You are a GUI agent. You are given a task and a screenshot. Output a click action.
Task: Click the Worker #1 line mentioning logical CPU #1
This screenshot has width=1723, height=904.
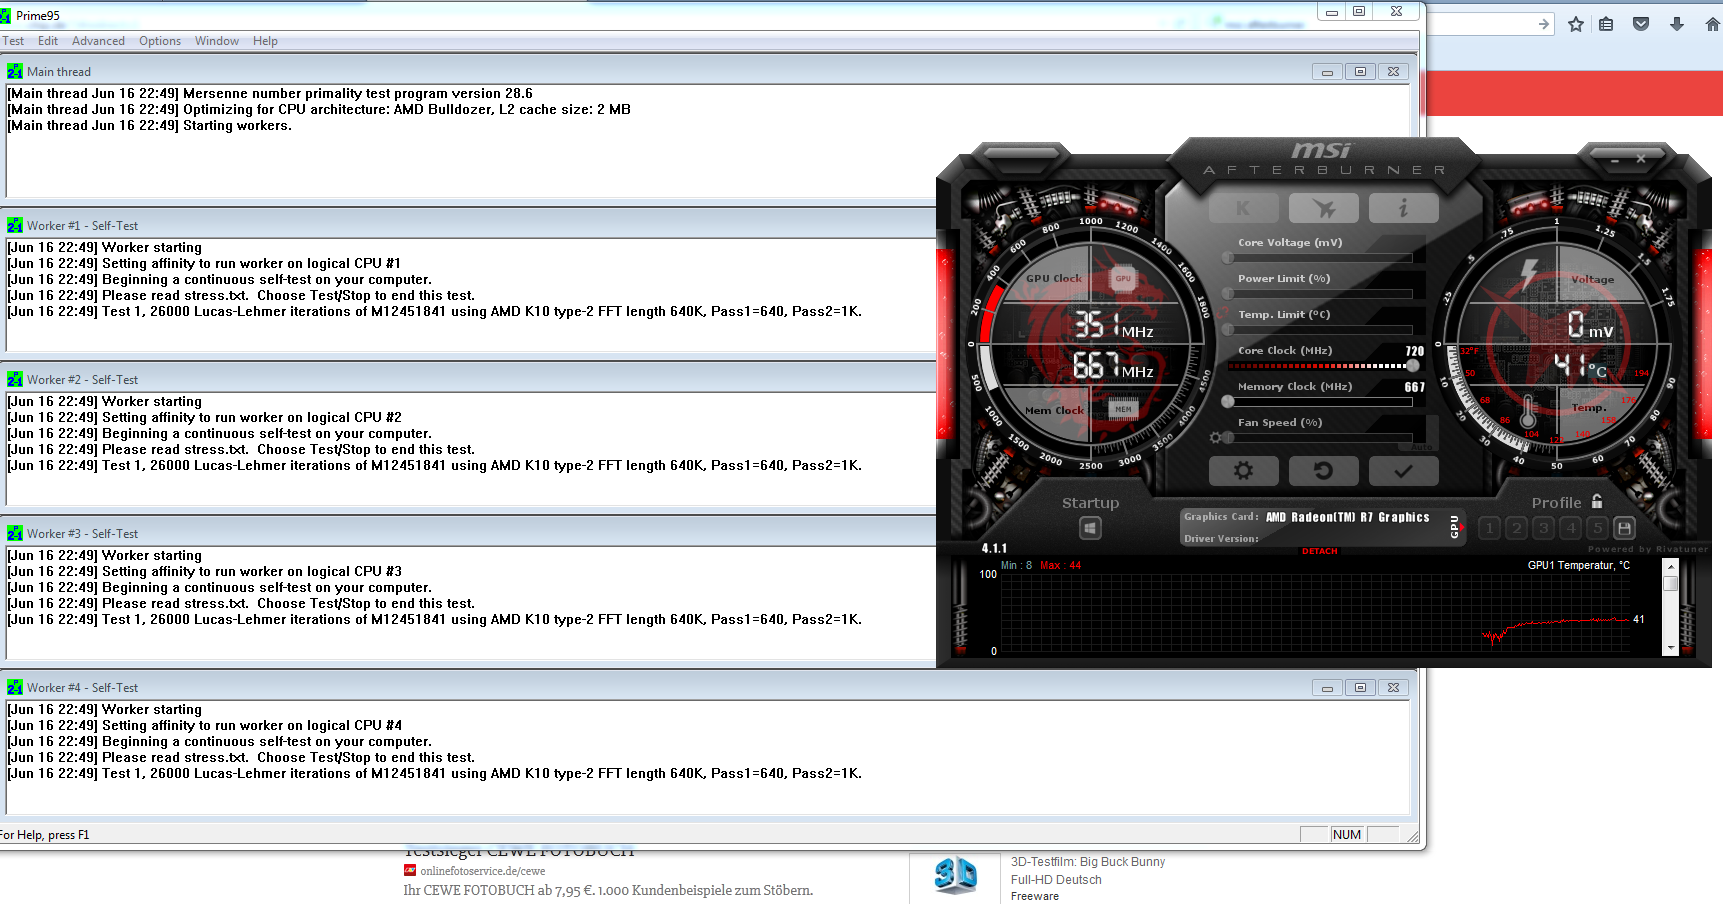pyautogui.click(x=204, y=263)
